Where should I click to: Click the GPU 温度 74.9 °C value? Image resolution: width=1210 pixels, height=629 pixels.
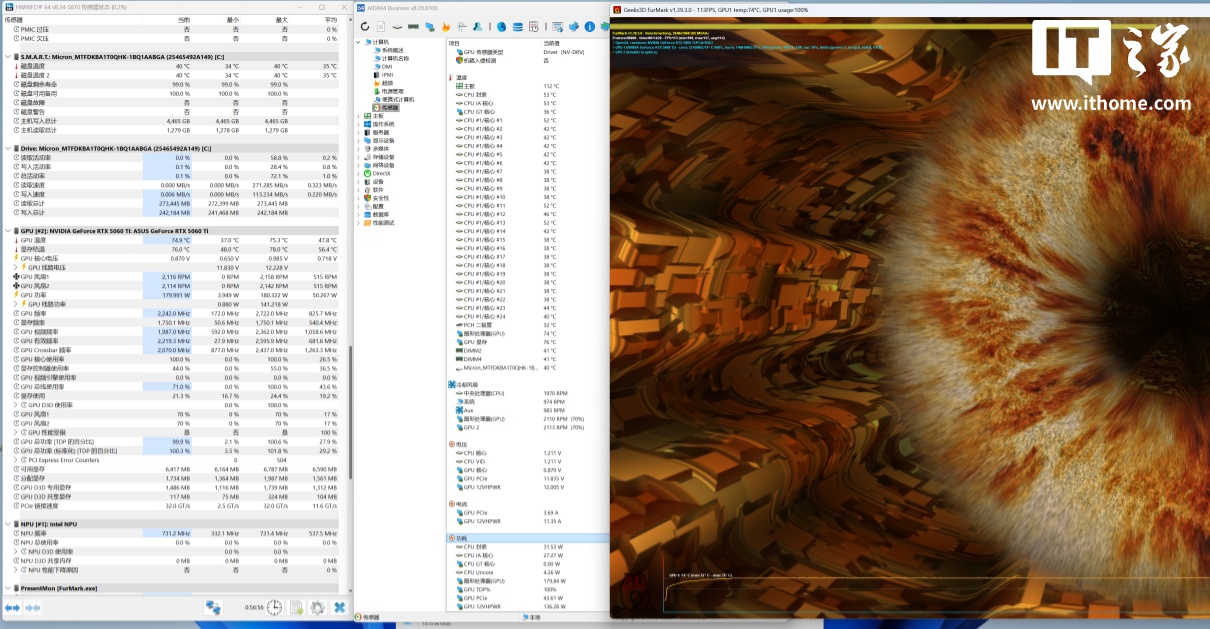(x=180, y=240)
